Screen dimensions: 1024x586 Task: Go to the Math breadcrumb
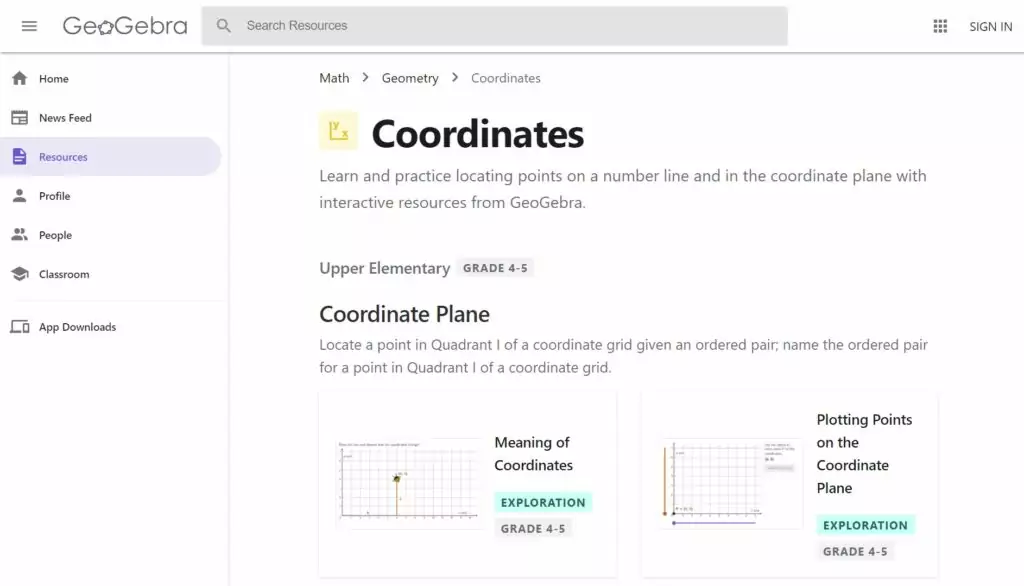[x=334, y=78]
